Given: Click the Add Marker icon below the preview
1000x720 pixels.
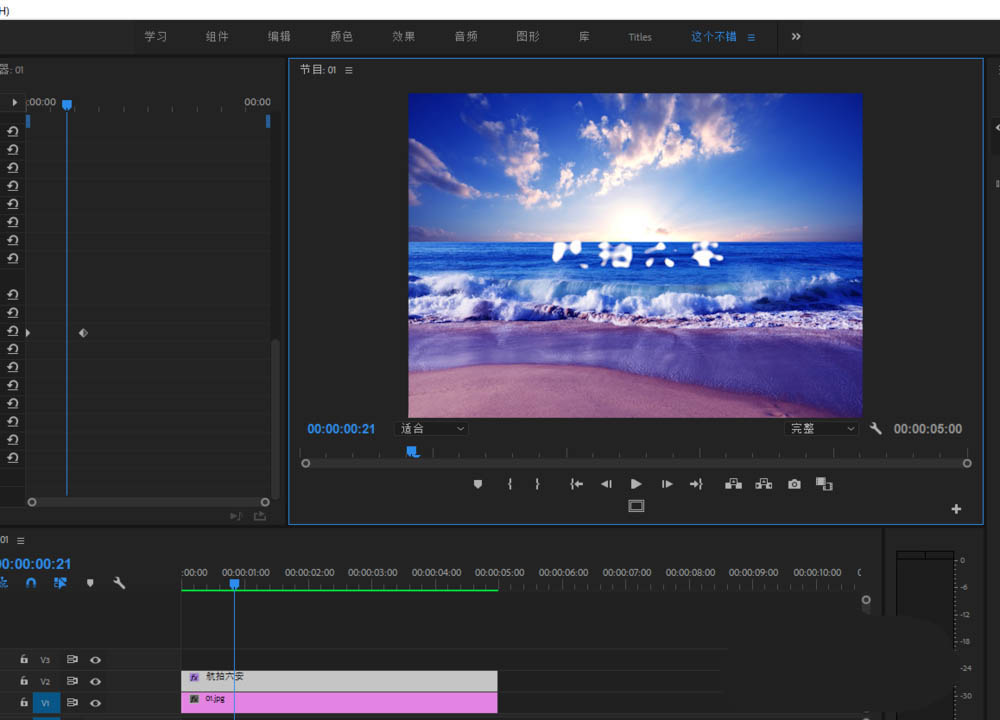Looking at the screenshot, I should (x=478, y=484).
